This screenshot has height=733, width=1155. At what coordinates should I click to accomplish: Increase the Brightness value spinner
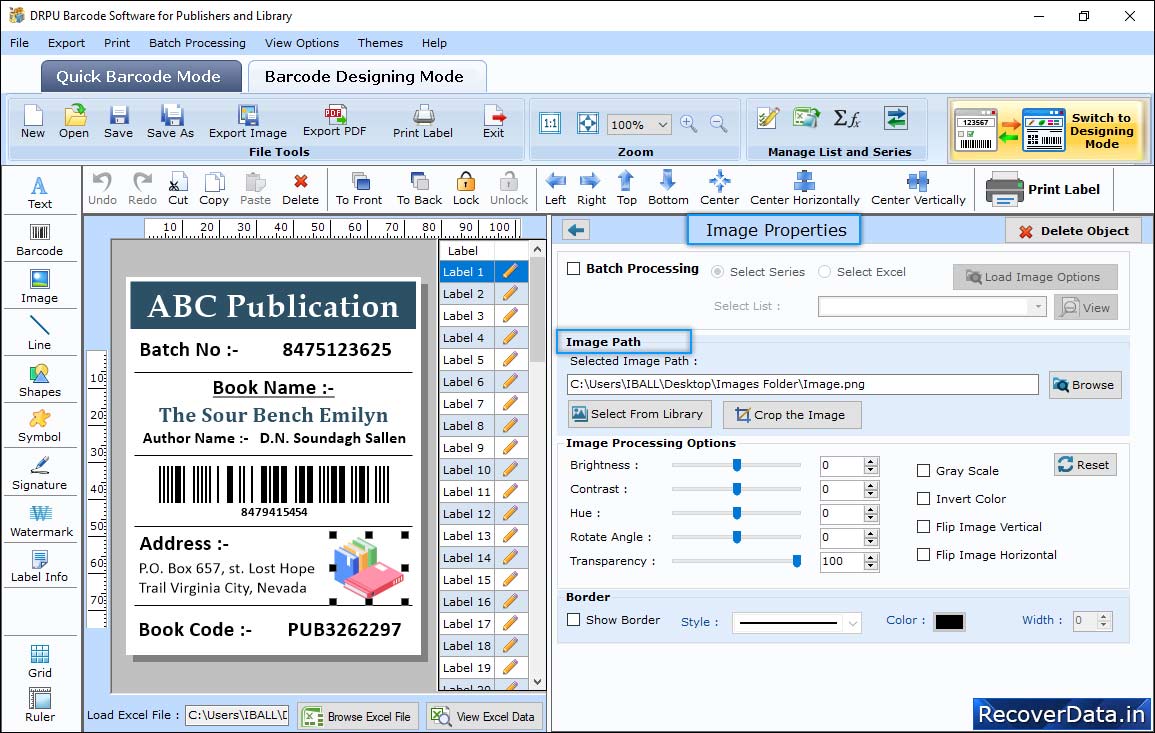(x=871, y=462)
